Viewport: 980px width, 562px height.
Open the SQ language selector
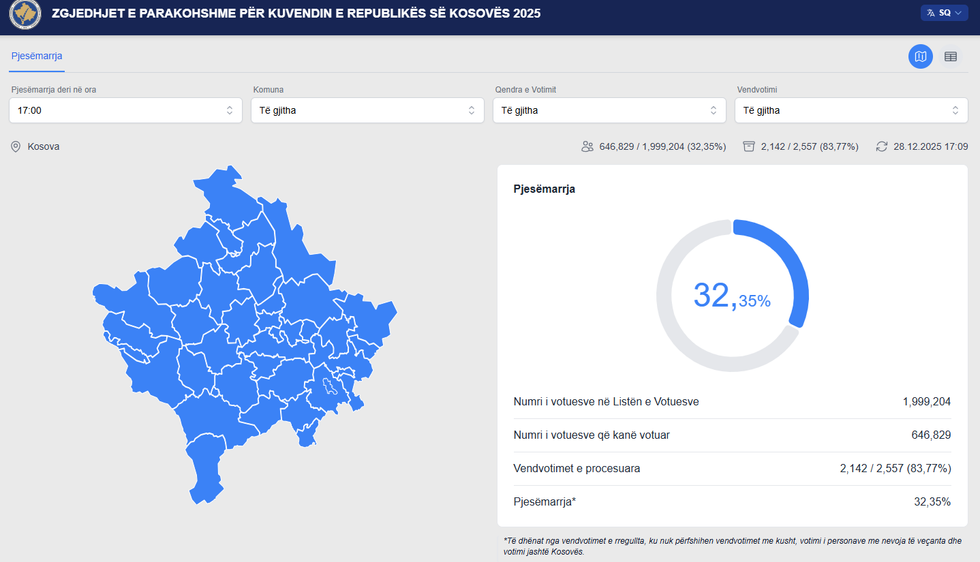(943, 13)
